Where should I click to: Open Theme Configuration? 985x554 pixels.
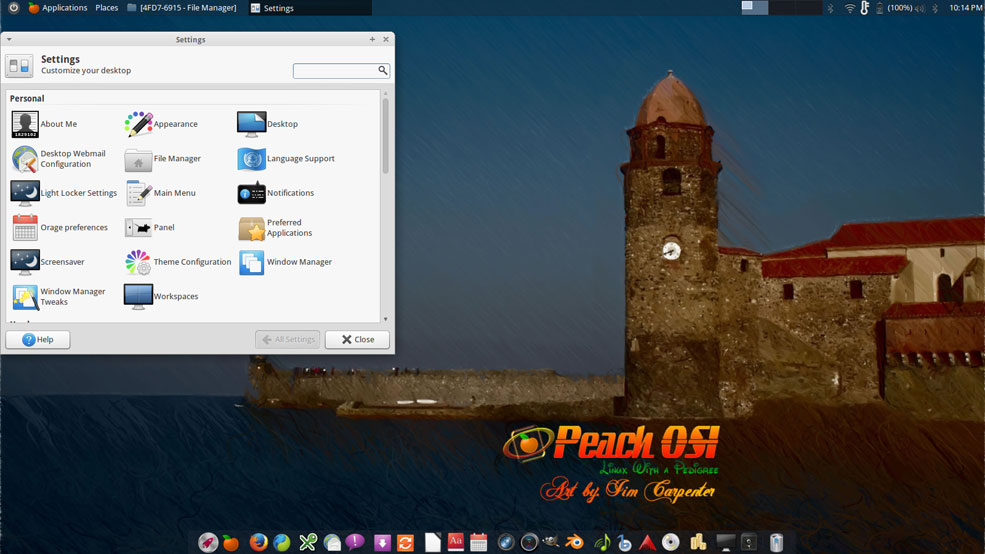(178, 263)
